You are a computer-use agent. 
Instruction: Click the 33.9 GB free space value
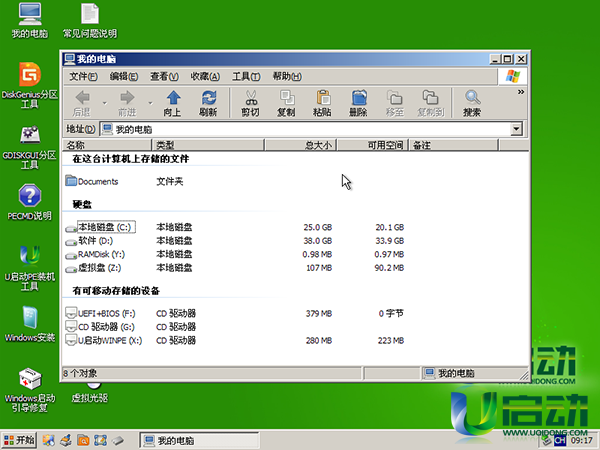pyautogui.click(x=390, y=241)
